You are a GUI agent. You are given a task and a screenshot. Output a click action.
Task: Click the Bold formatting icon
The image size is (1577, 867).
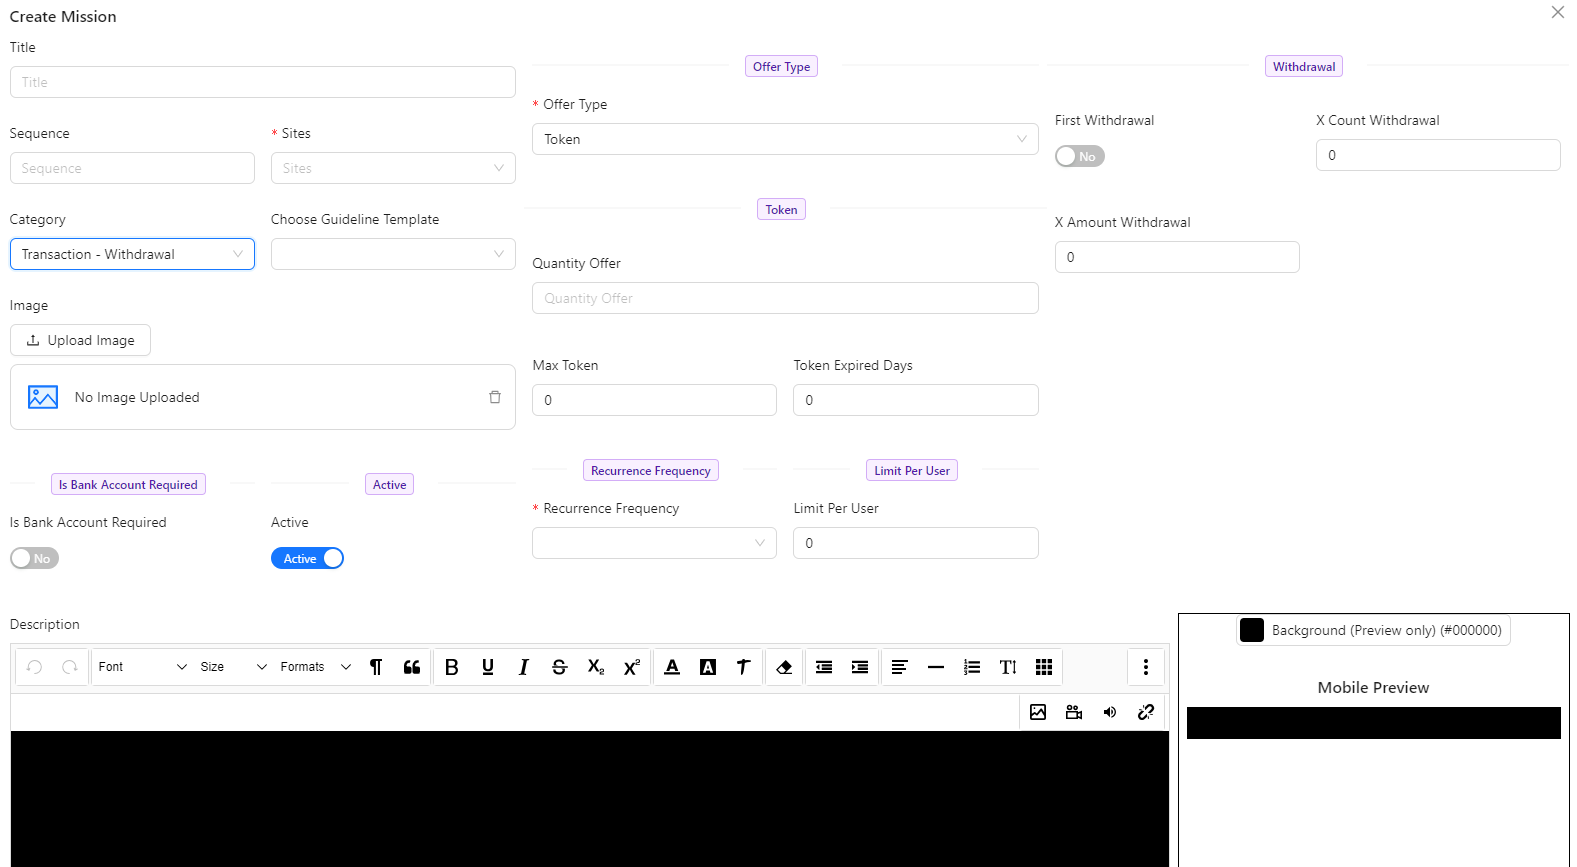click(x=451, y=667)
